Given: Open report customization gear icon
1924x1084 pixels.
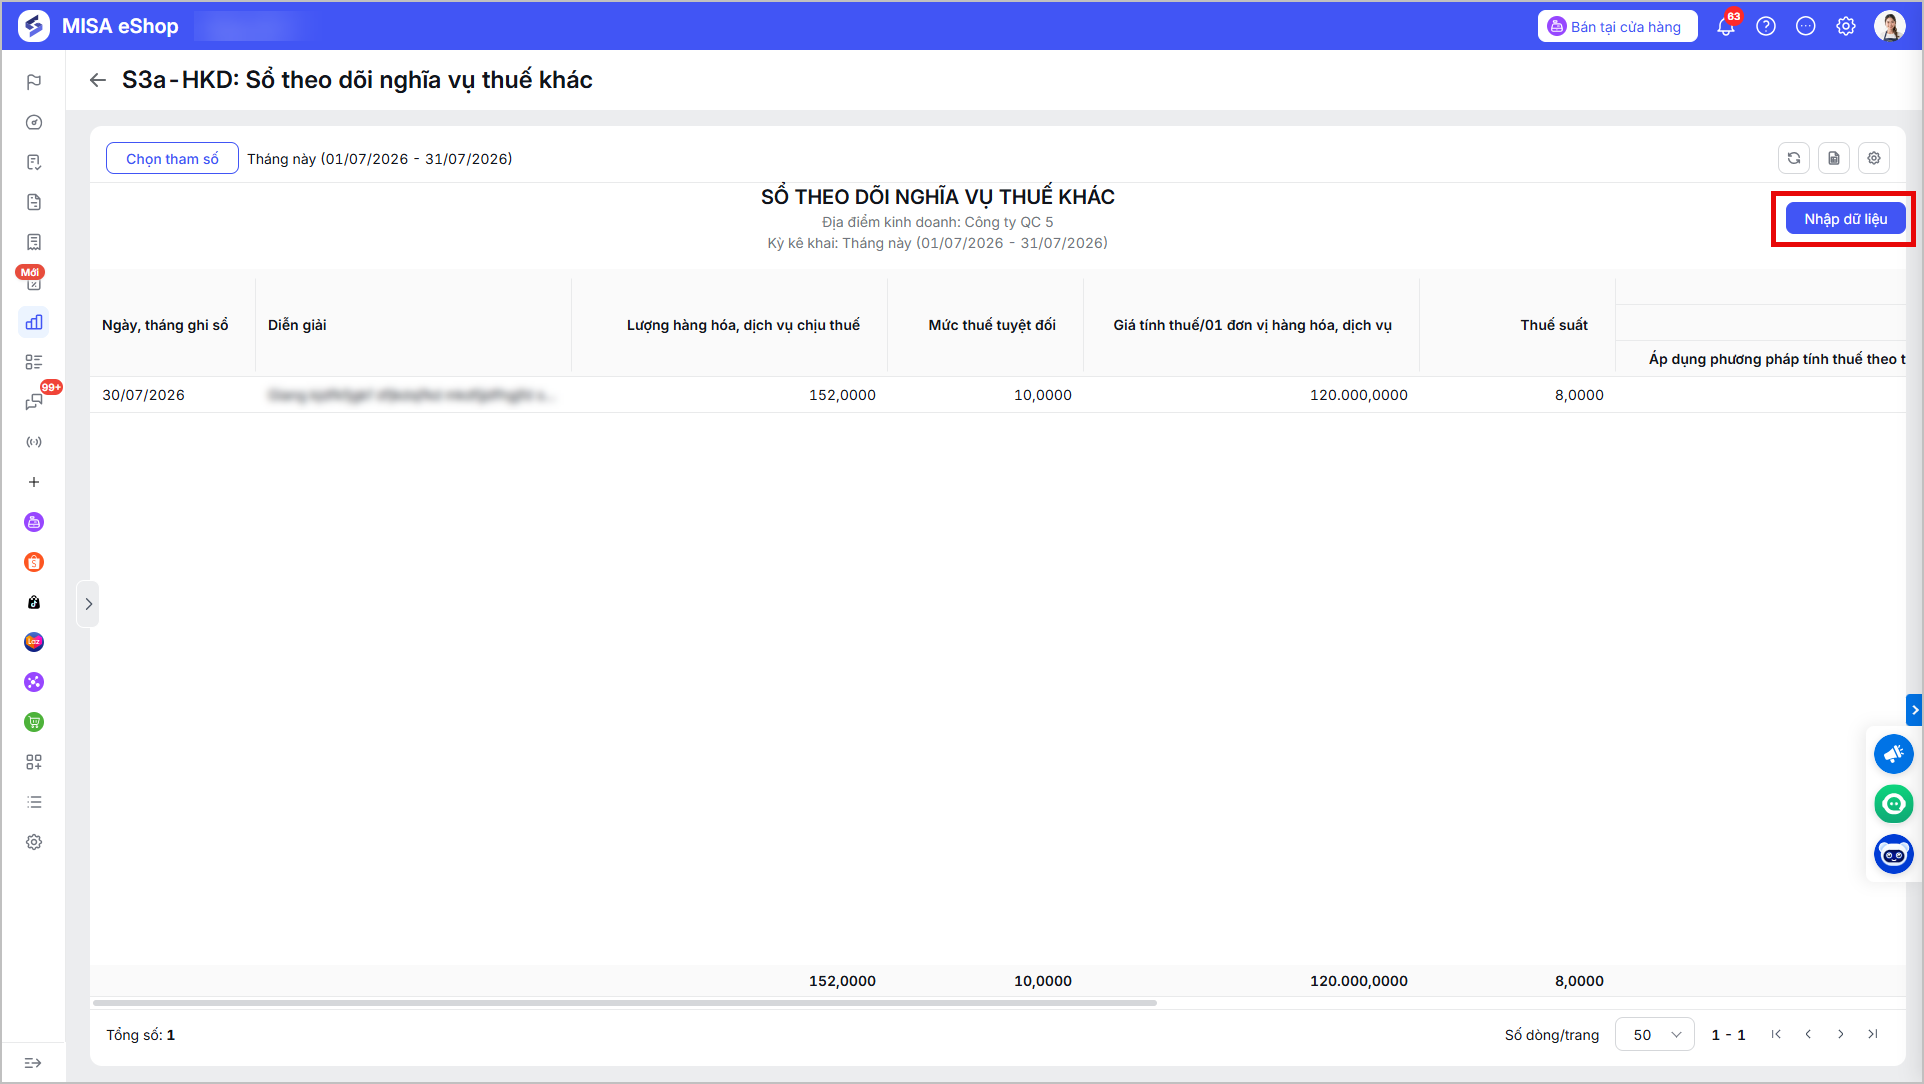Looking at the screenshot, I should click(1874, 158).
